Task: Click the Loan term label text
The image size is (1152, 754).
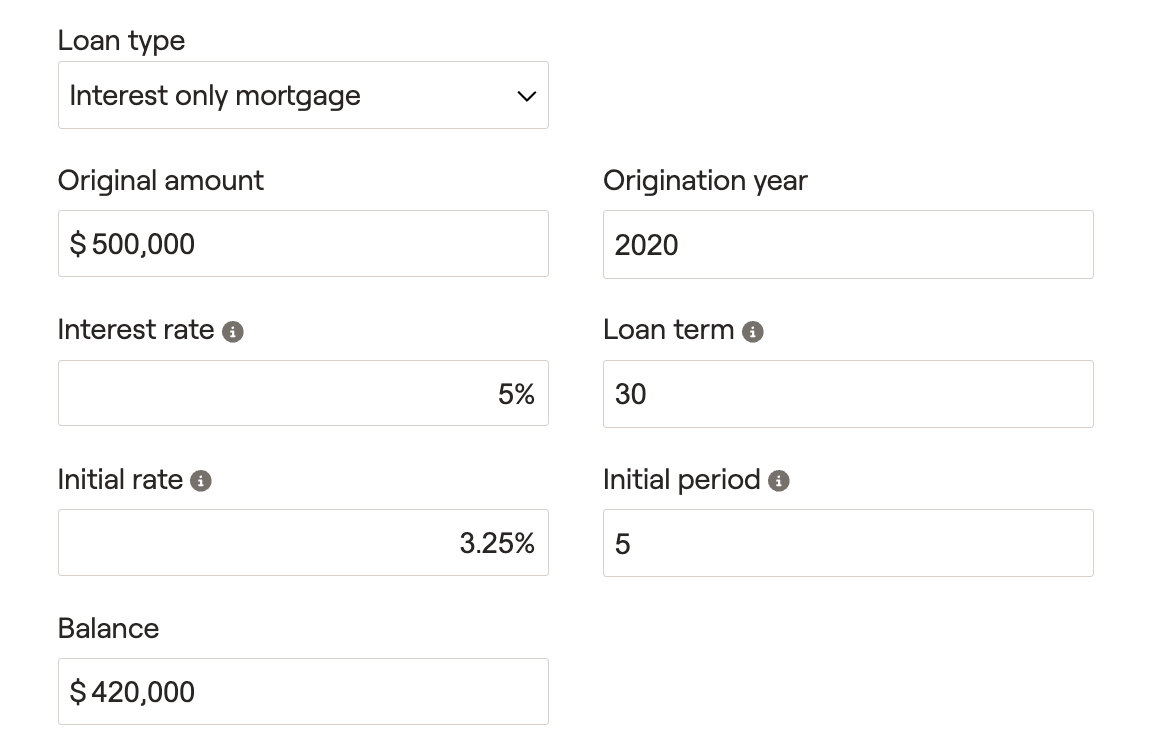Action: [x=669, y=330]
